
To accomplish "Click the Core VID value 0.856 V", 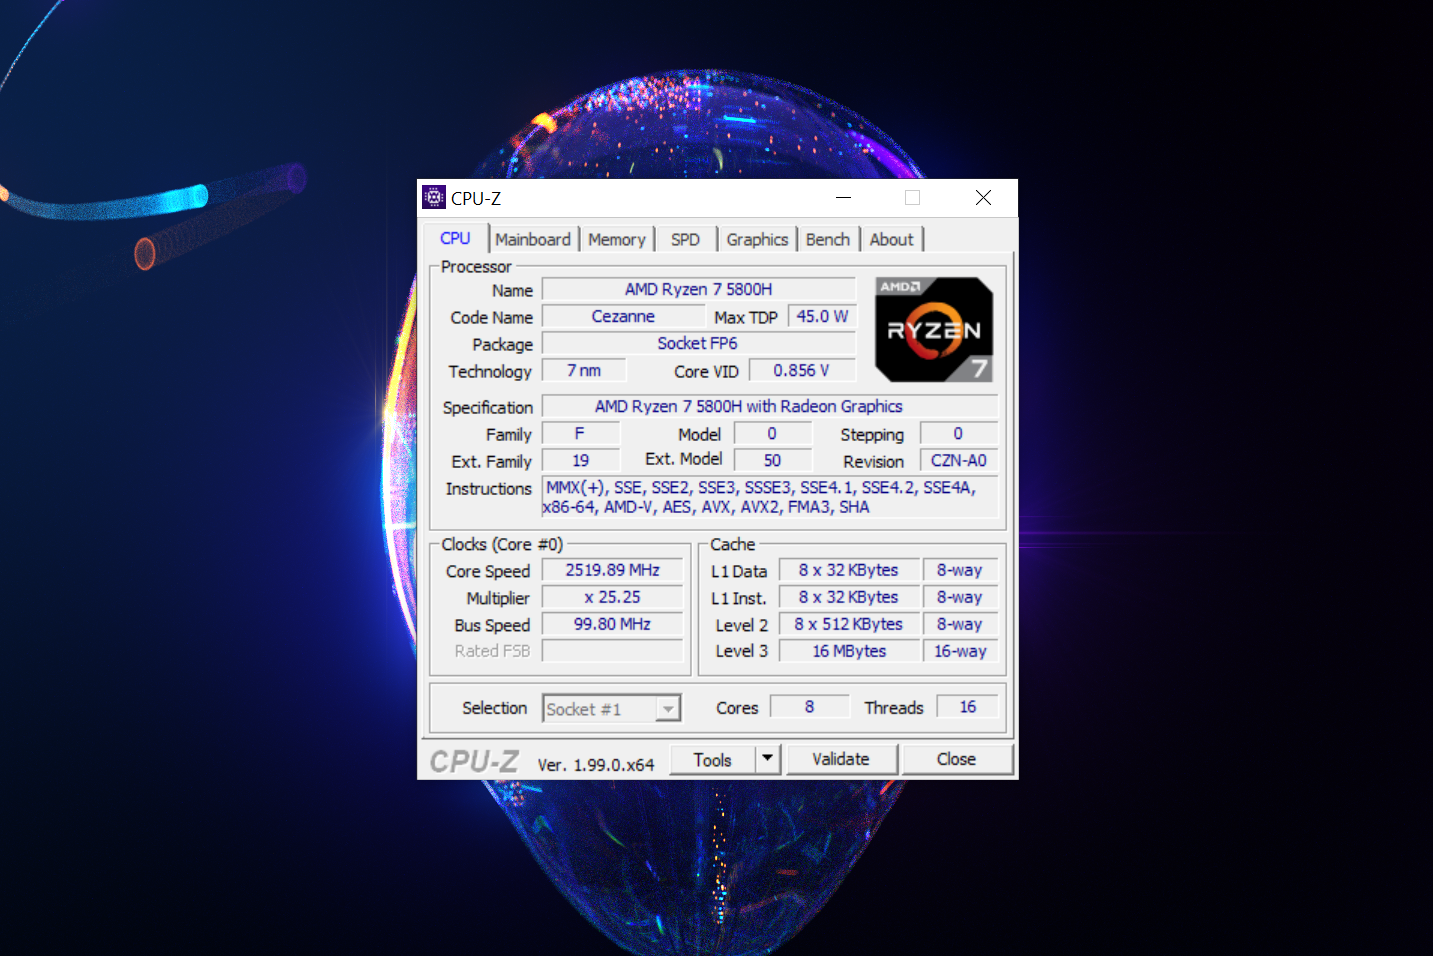I will click(802, 370).
